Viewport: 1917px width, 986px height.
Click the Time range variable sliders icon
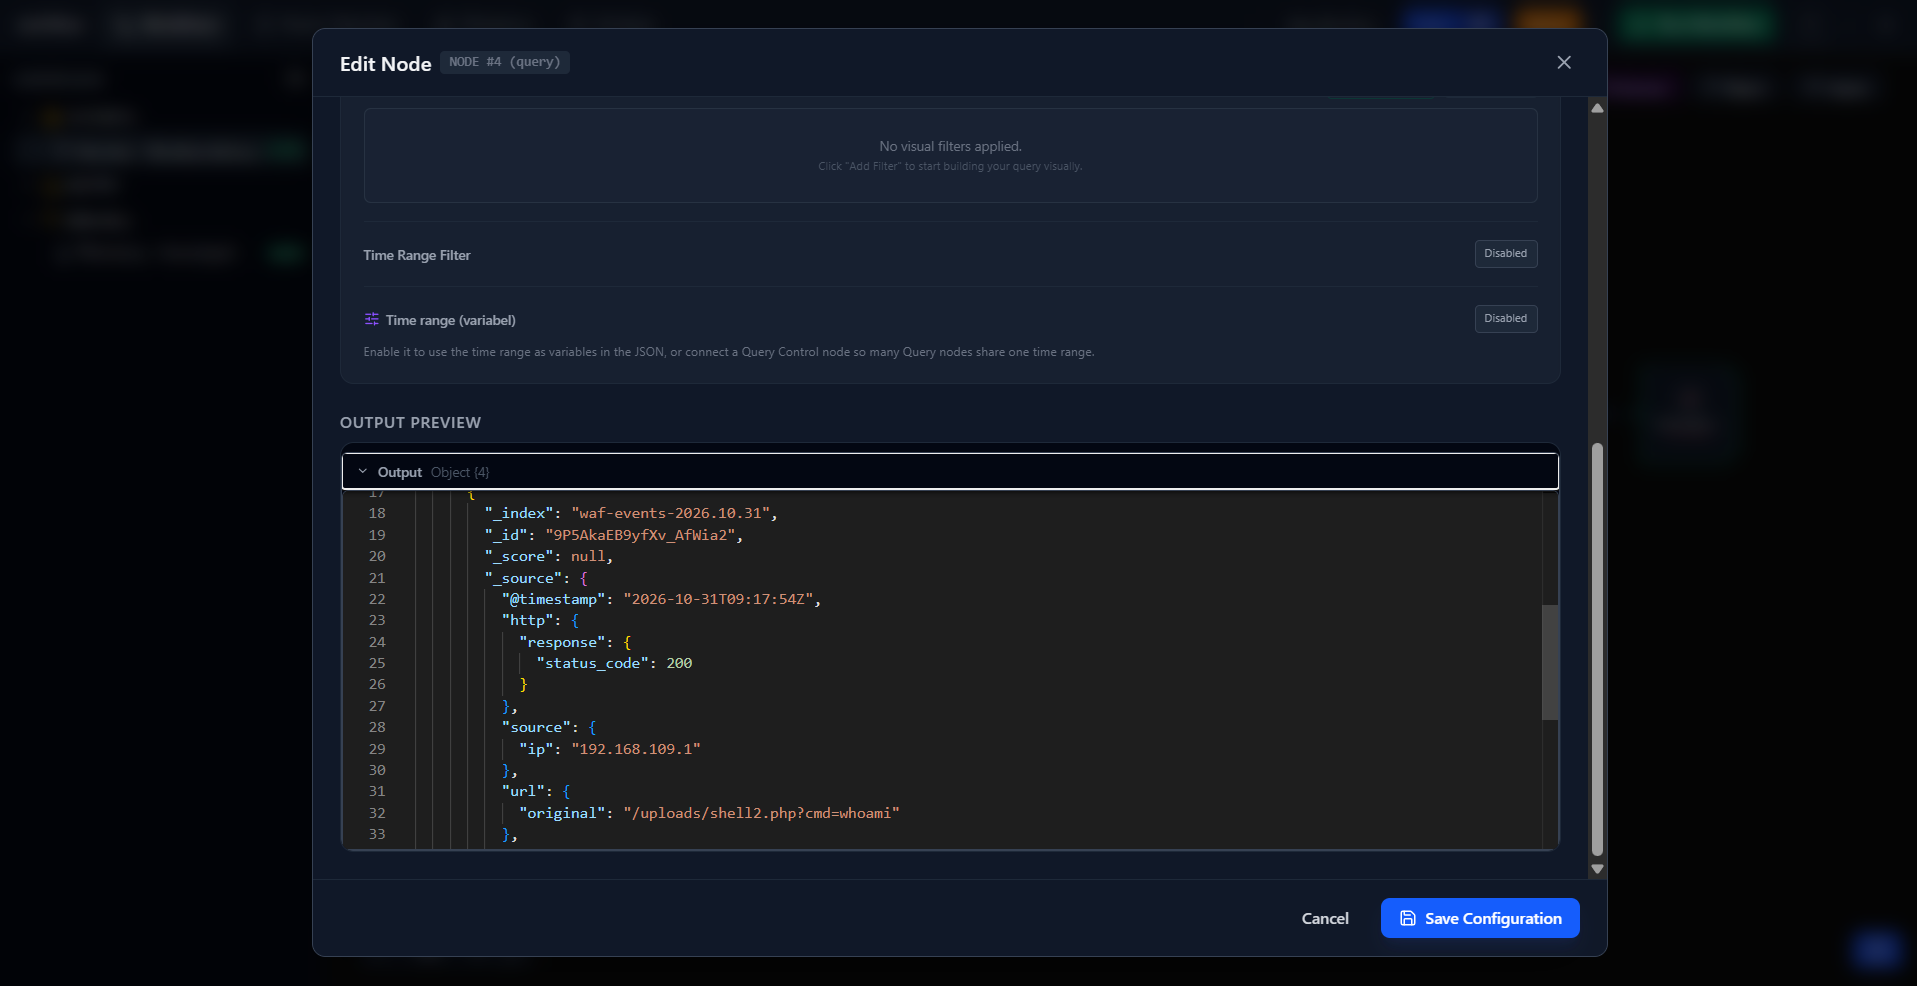(372, 319)
